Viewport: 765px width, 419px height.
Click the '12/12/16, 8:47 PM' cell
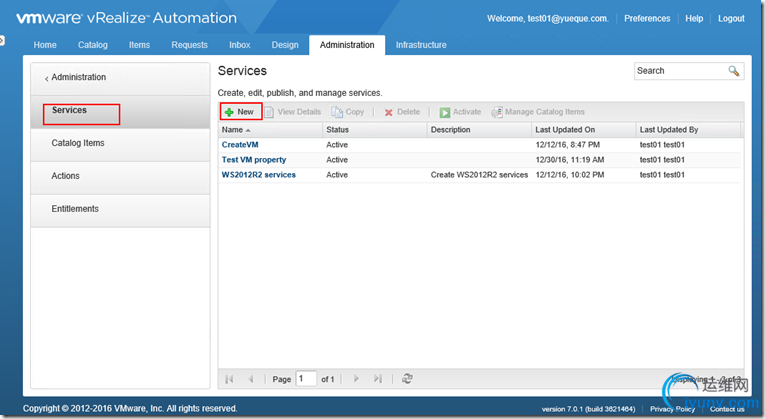[x=568, y=145]
